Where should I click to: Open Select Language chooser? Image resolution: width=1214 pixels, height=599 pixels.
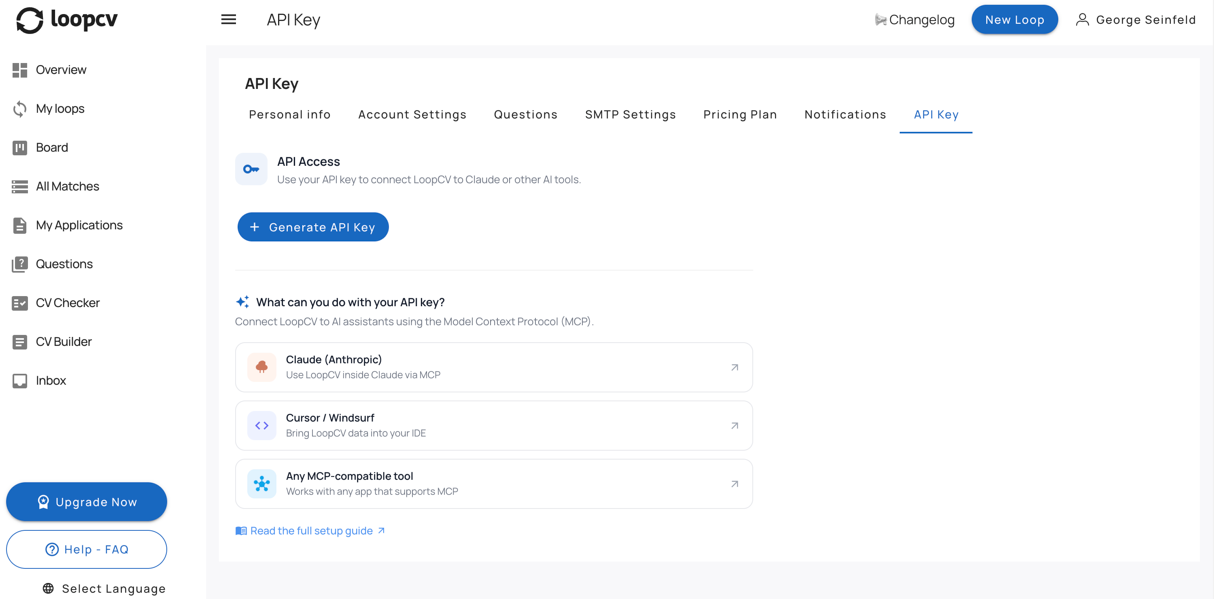pyautogui.click(x=104, y=589)
